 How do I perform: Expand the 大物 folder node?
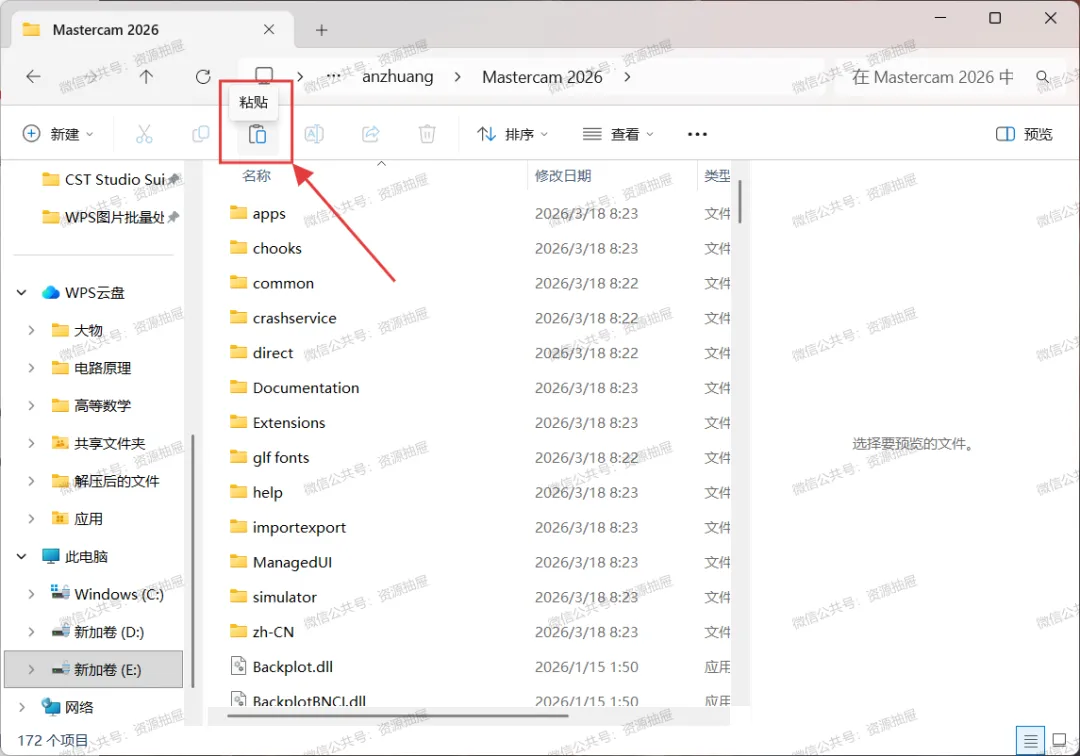tap(31, 330)
